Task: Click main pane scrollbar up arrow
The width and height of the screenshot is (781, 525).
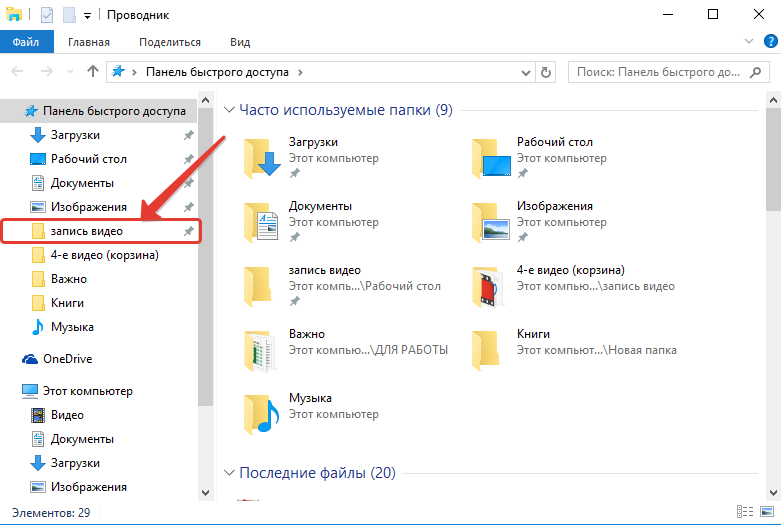Action: tap(773, 100)
